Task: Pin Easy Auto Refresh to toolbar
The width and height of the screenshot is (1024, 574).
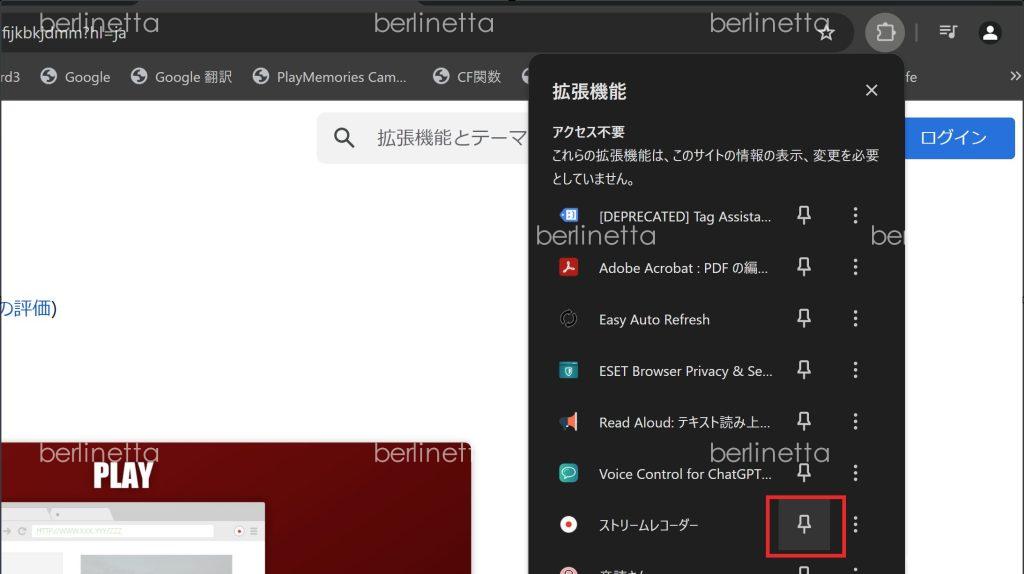Action: click(804, 319)
